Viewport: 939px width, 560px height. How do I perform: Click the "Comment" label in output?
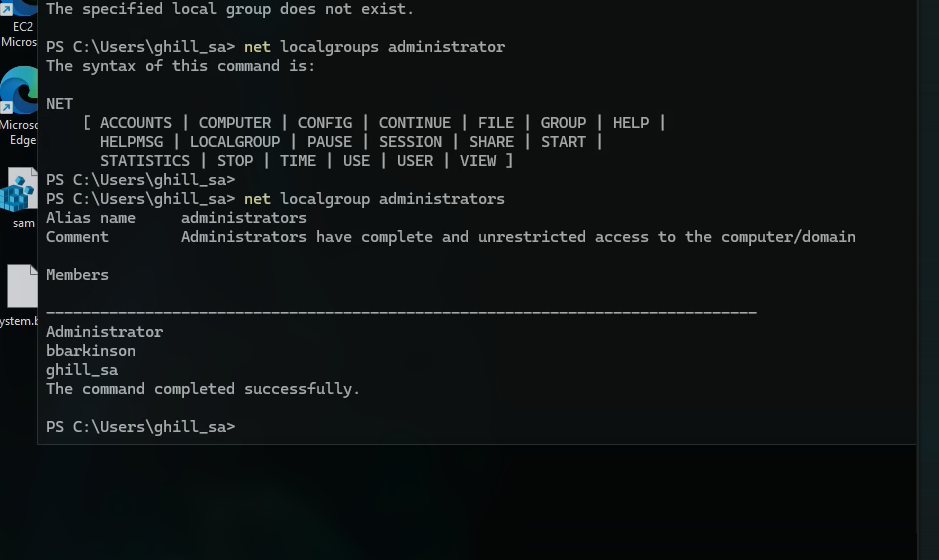pyautogui.click(x=77, y=237)
